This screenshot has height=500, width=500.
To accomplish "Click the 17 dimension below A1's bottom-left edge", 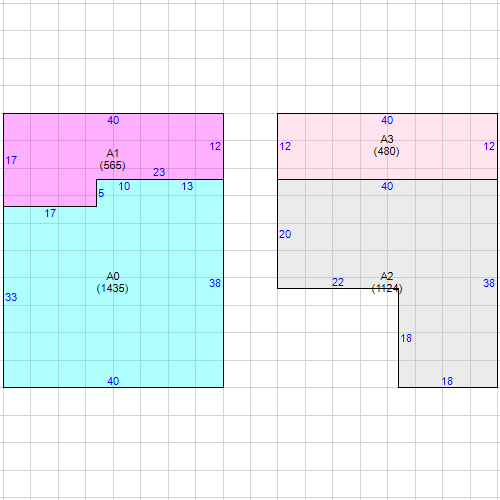I will (x=50, y=213).
